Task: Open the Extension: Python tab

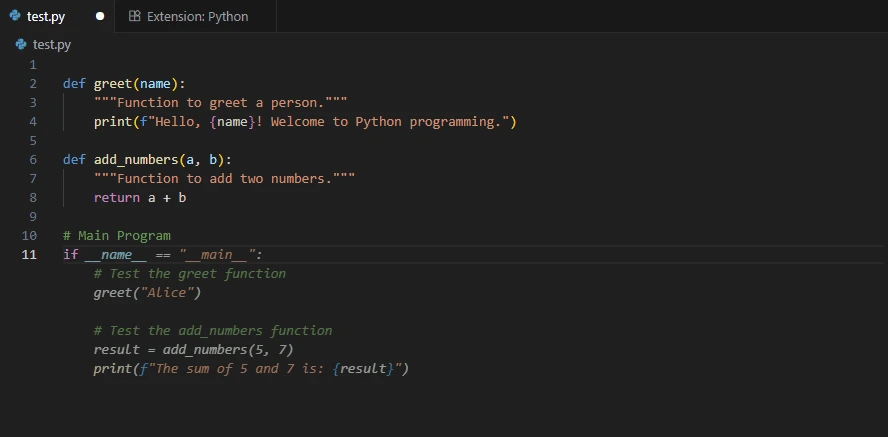Action: click(x=195, y=16)
